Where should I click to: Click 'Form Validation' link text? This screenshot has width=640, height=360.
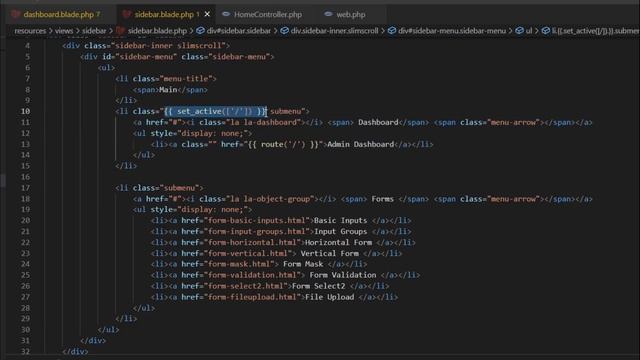(x=343, y=276)
